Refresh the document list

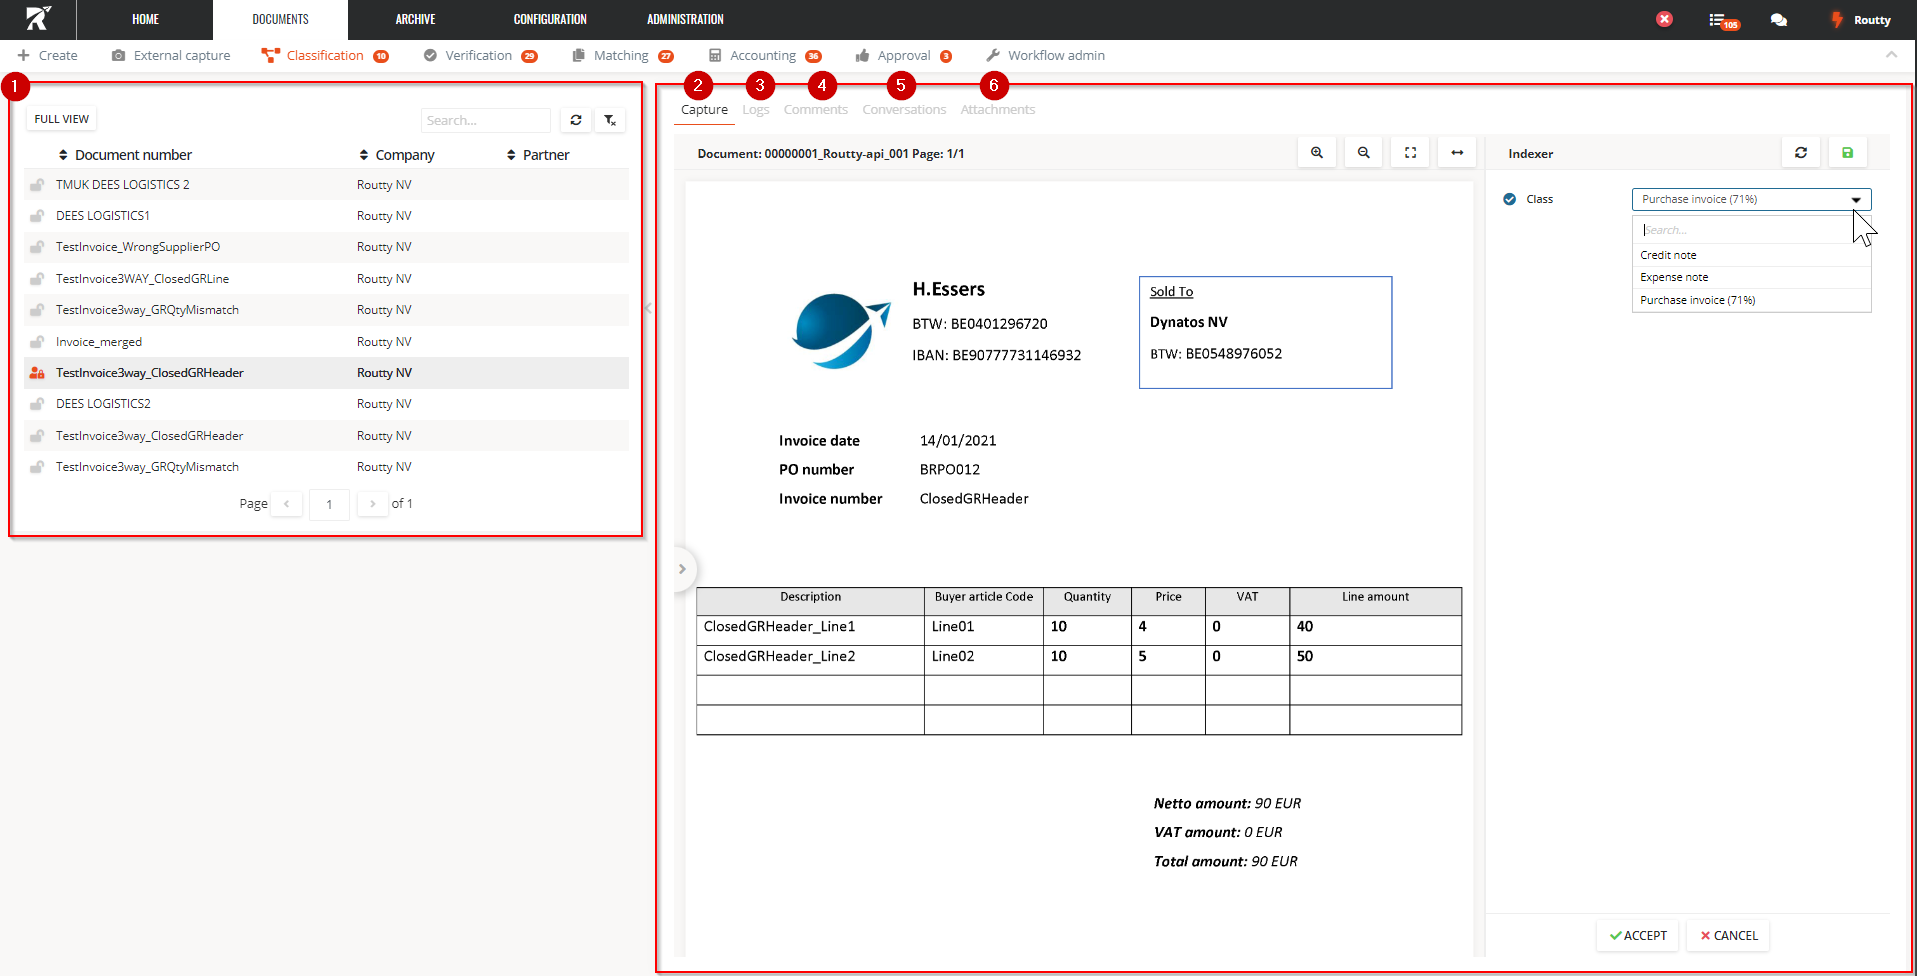(576, 120)
